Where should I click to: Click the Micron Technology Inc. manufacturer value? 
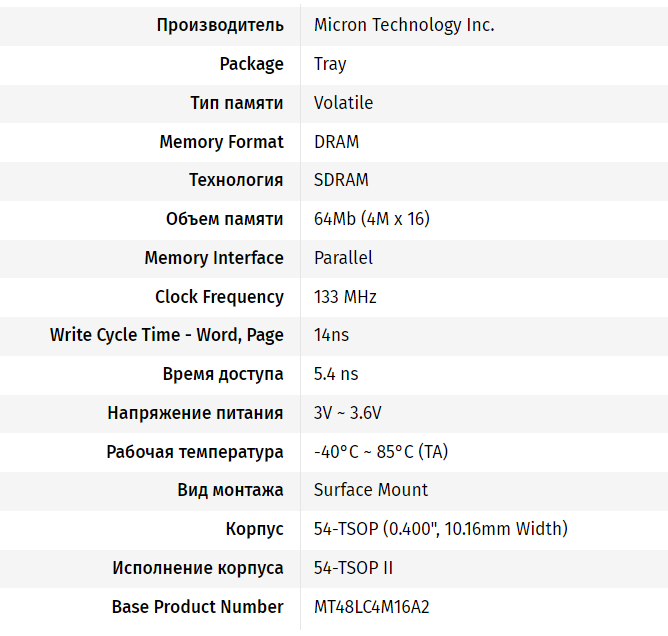[404, 25]
